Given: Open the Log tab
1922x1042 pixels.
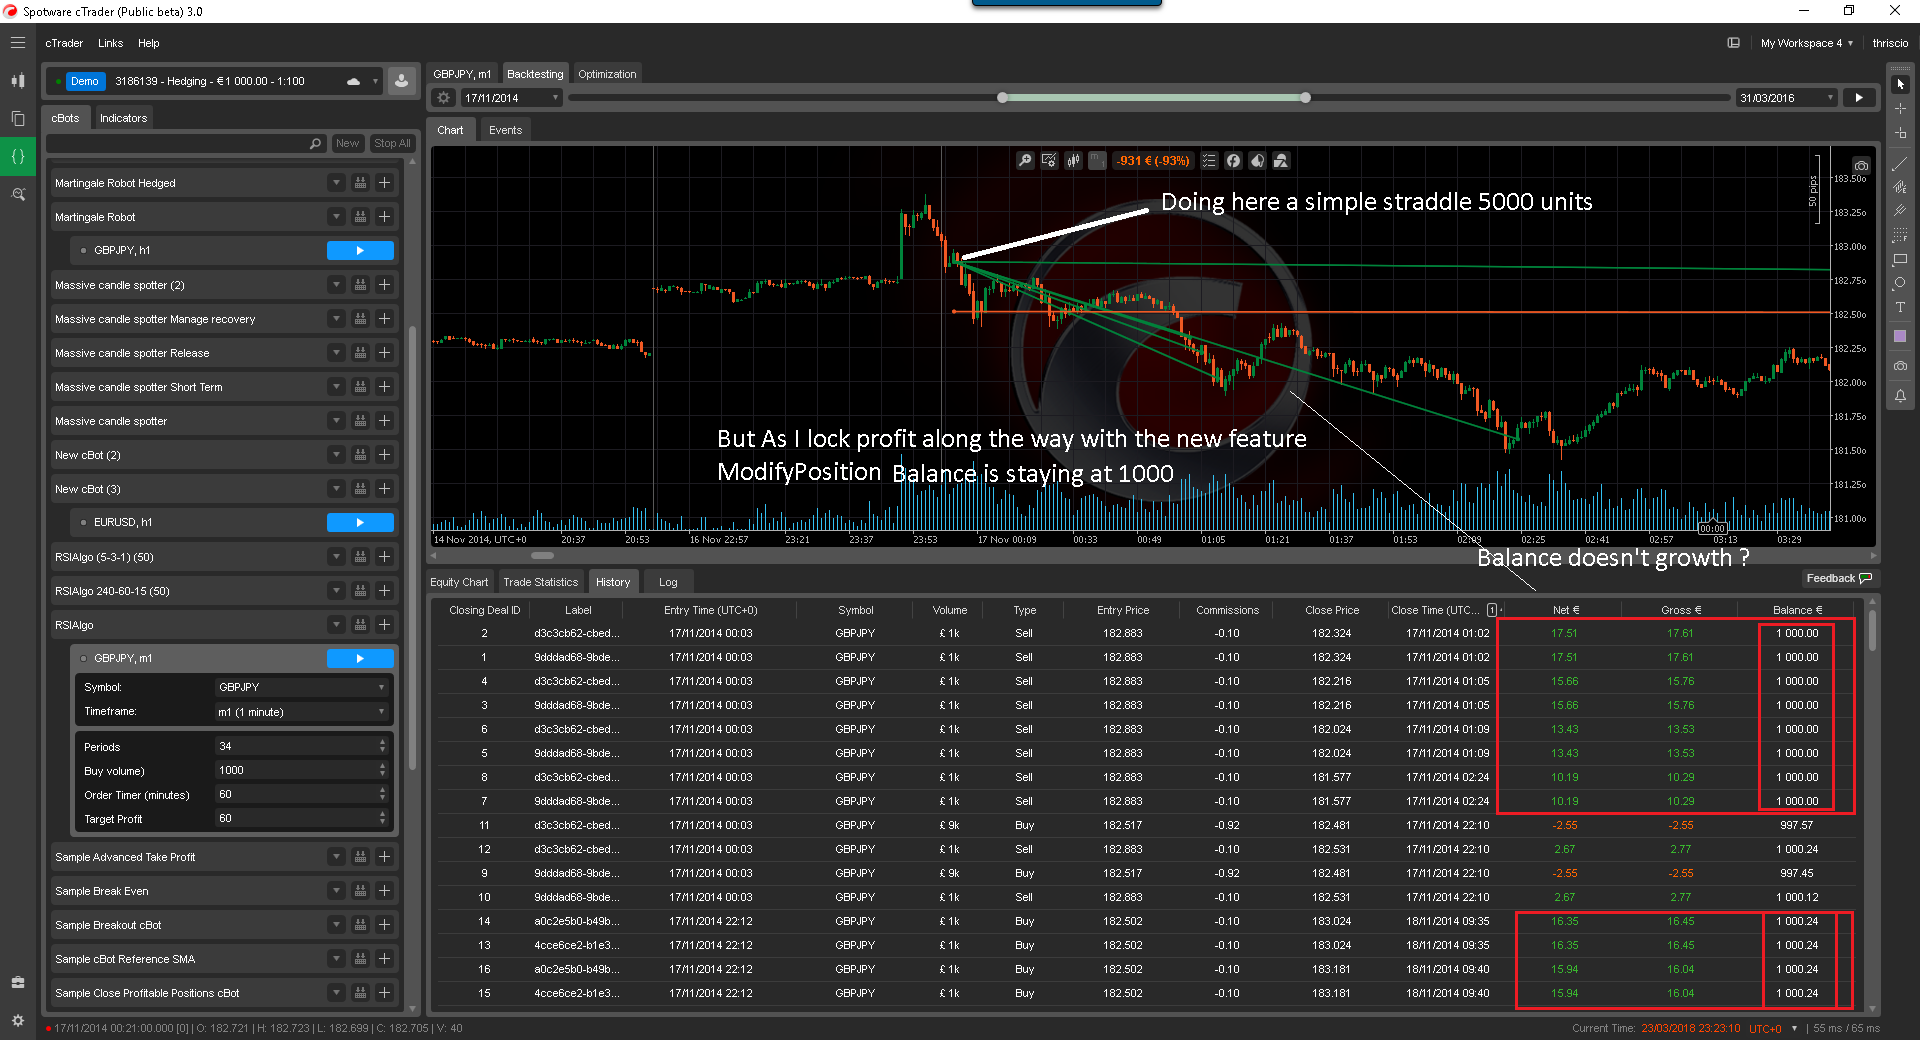Looking at the screenshot, I should coord(668,582).
